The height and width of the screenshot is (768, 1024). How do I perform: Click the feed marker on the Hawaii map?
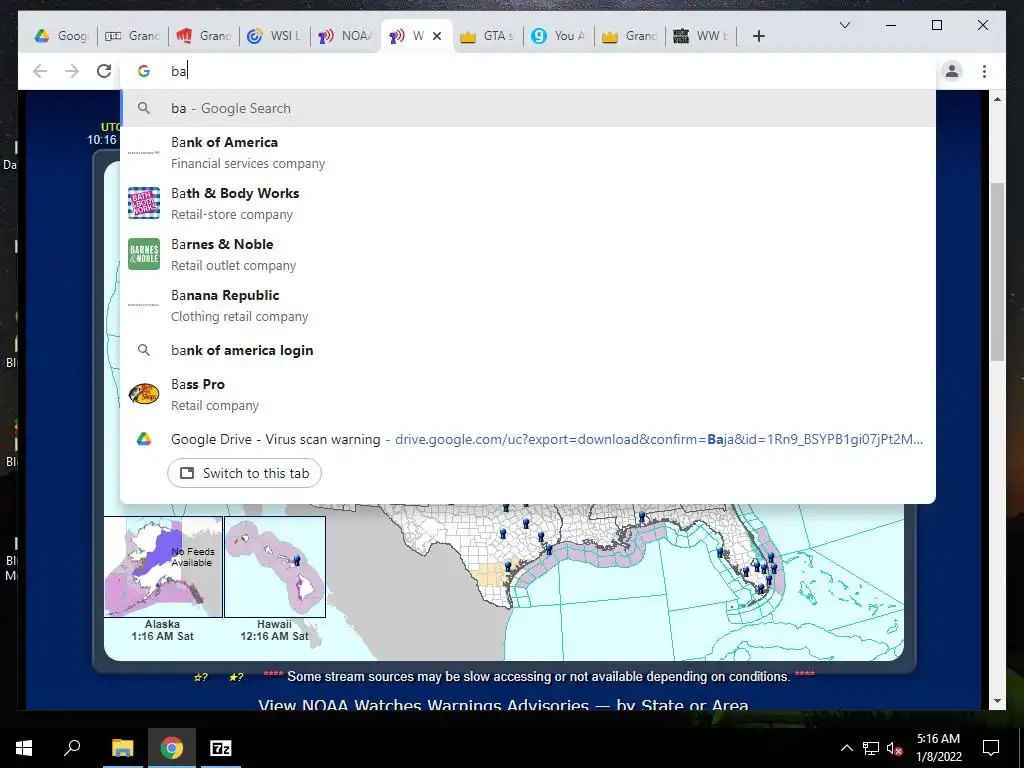coord(297,560)
